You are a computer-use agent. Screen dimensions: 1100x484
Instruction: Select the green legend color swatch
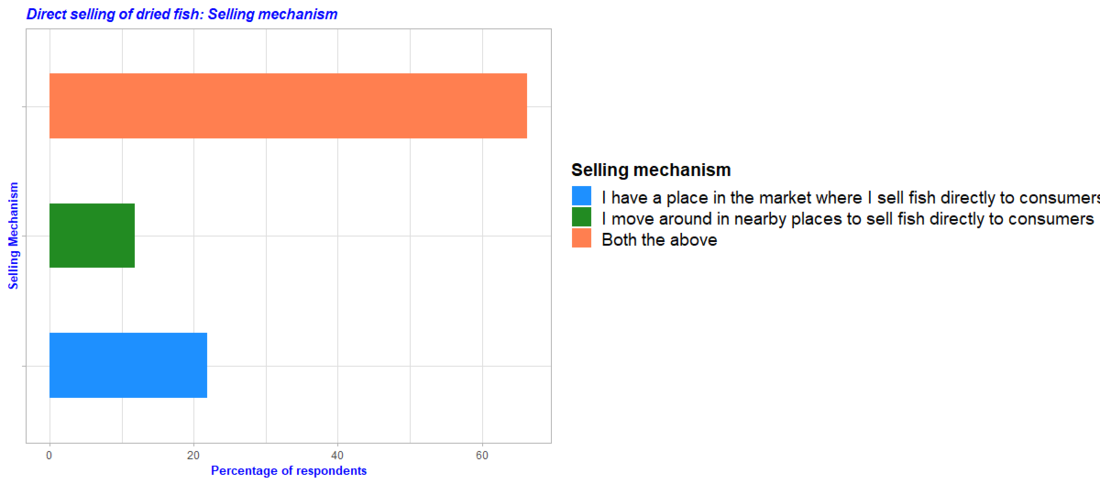[582, 218]
